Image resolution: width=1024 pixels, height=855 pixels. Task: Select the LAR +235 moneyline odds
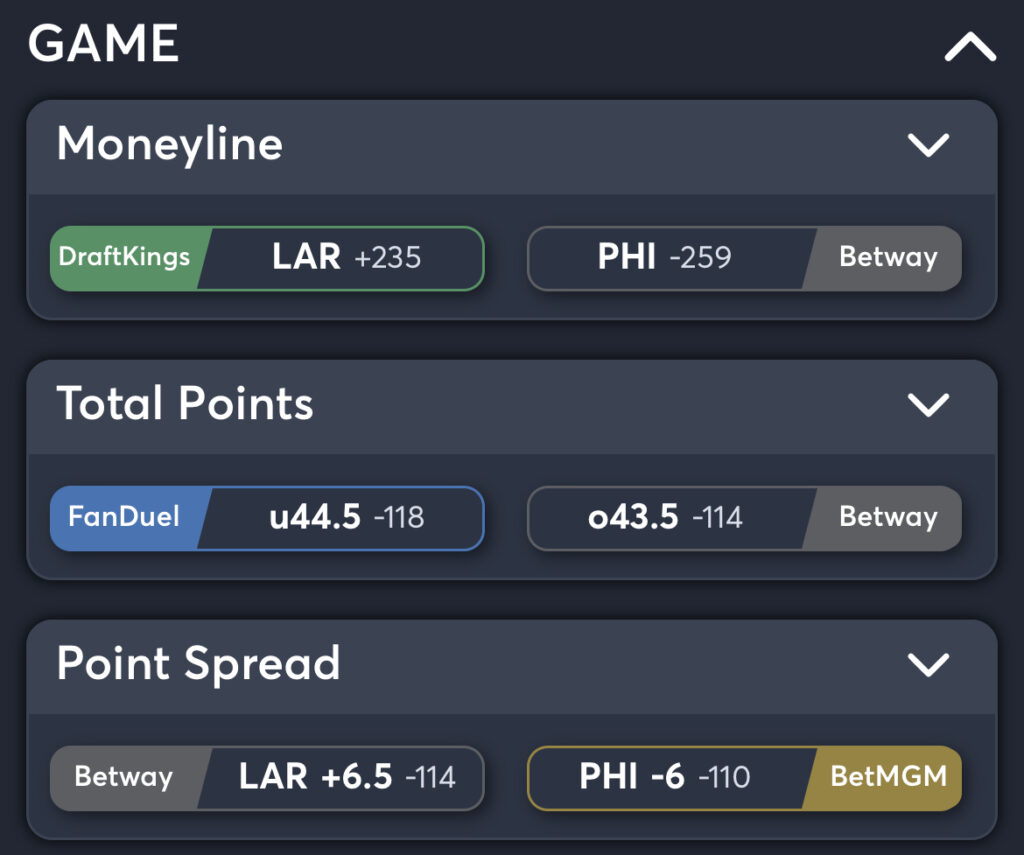(345, 258)
